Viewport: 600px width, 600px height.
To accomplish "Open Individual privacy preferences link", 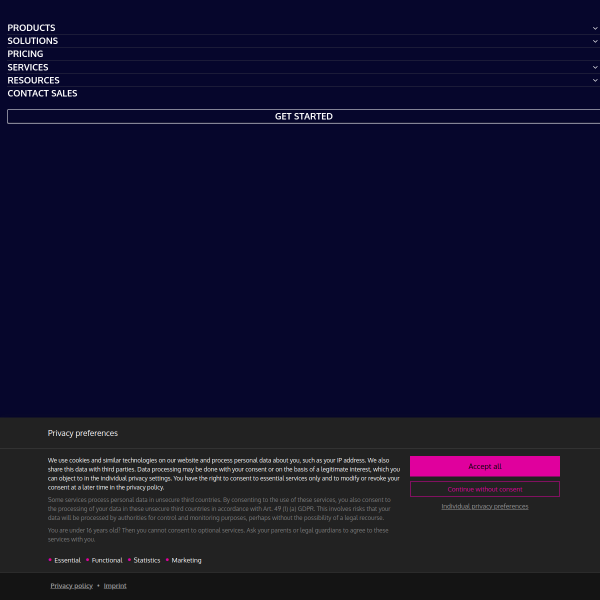I will pos(485,506).
